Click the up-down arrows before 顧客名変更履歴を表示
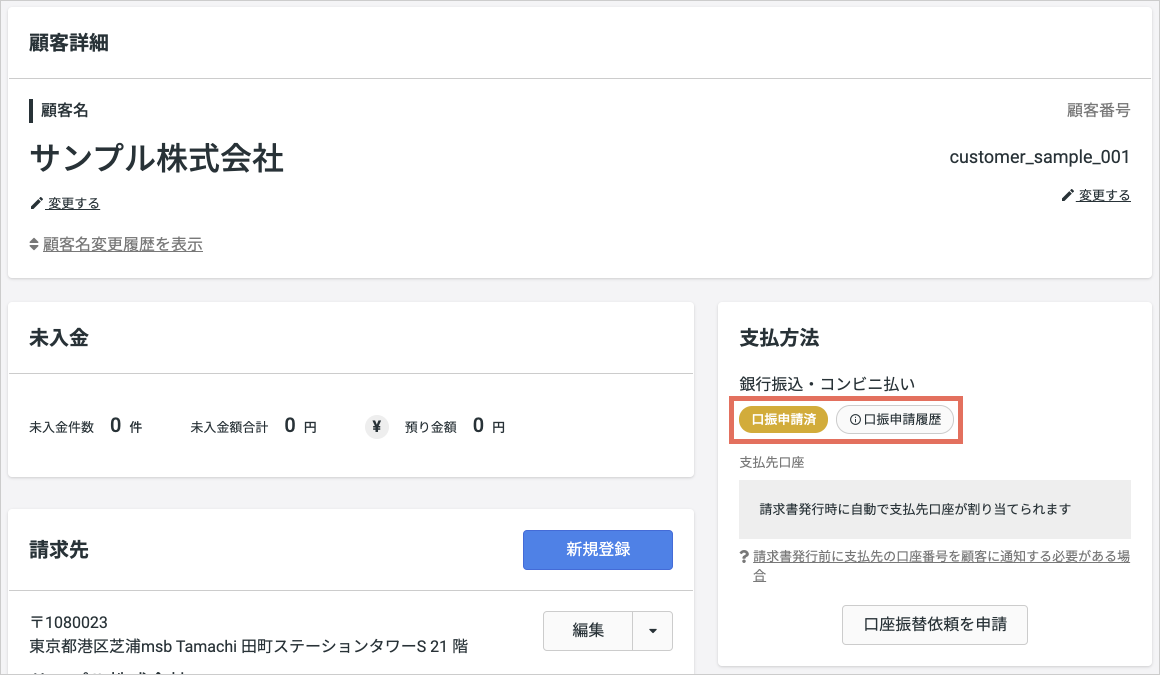This screenshot has width=1160, height=675. [x=33, y=244]
